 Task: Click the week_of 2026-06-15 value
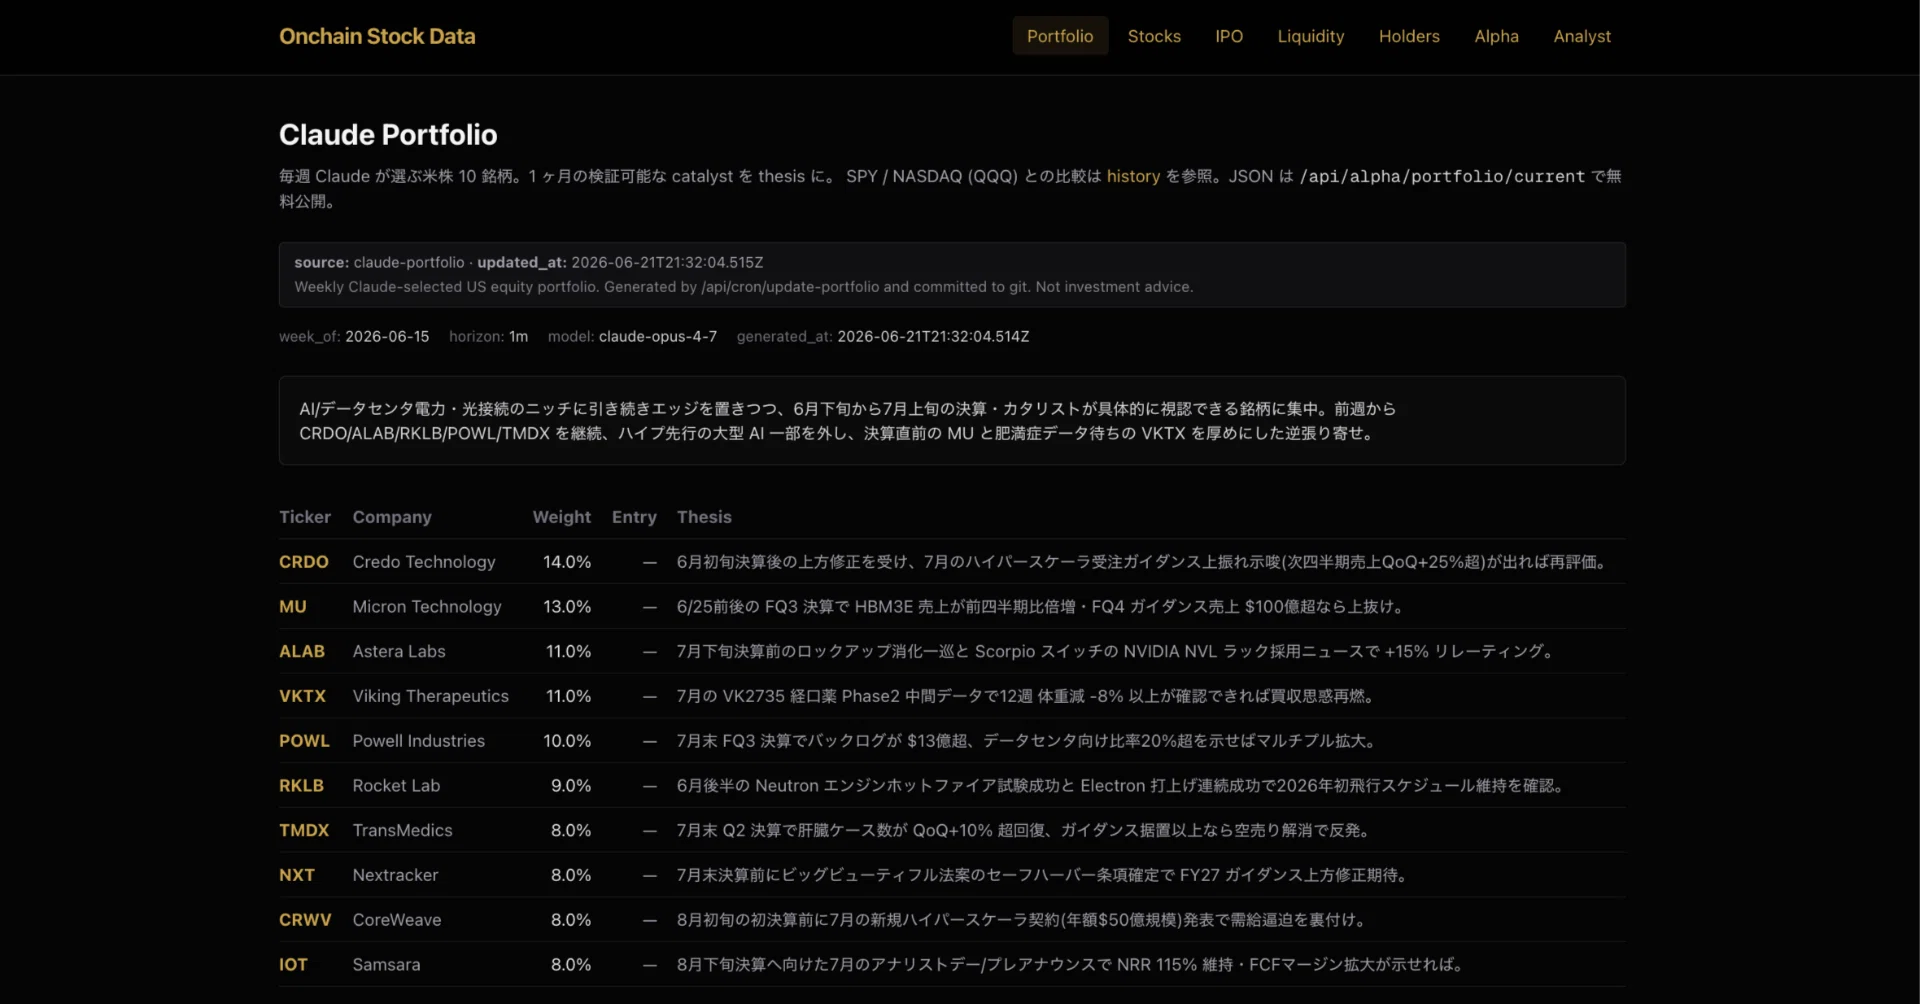[x=387, y=337]
